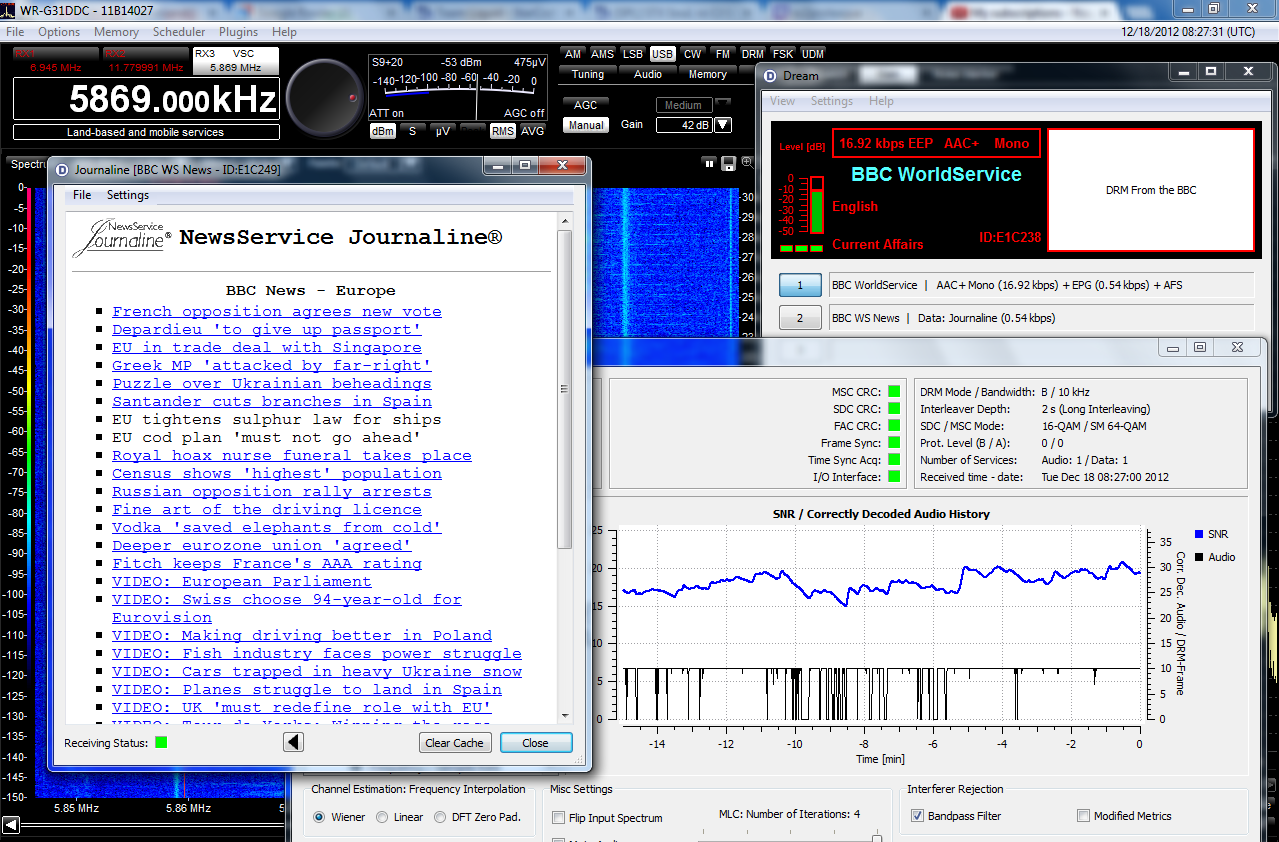Viewport: 1279px width, 842px height.
Task: Click spectrum horizontal scrollbar left arrow
Action: tap(11, 825)
